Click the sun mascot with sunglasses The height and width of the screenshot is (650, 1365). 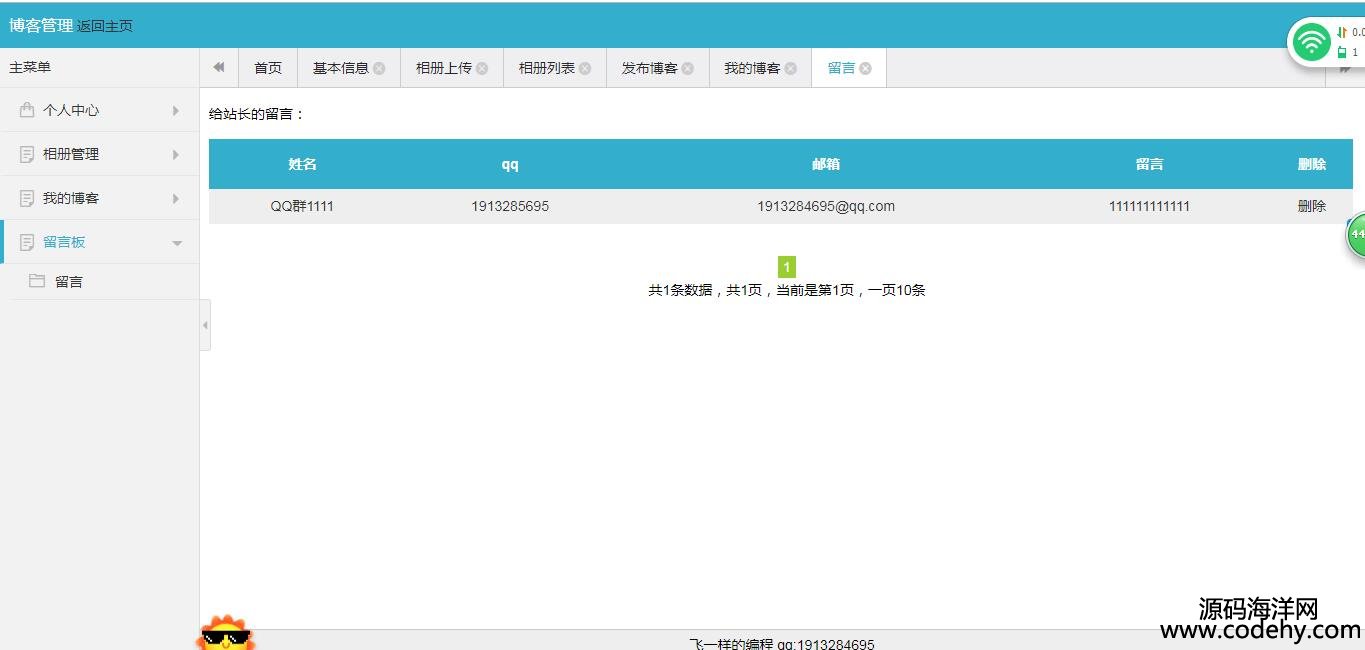pyautogui.click(x=226, y=635)
